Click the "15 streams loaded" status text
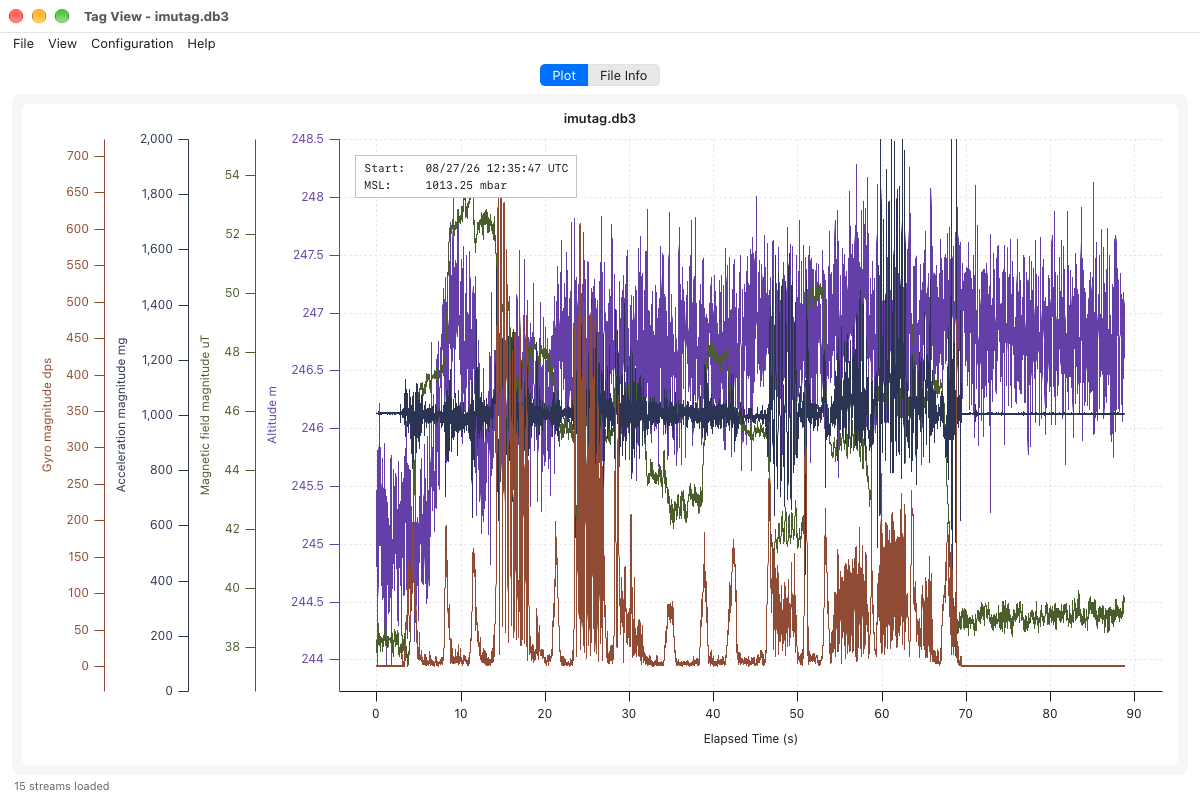The image size is (1200, 800). (62, 786)
